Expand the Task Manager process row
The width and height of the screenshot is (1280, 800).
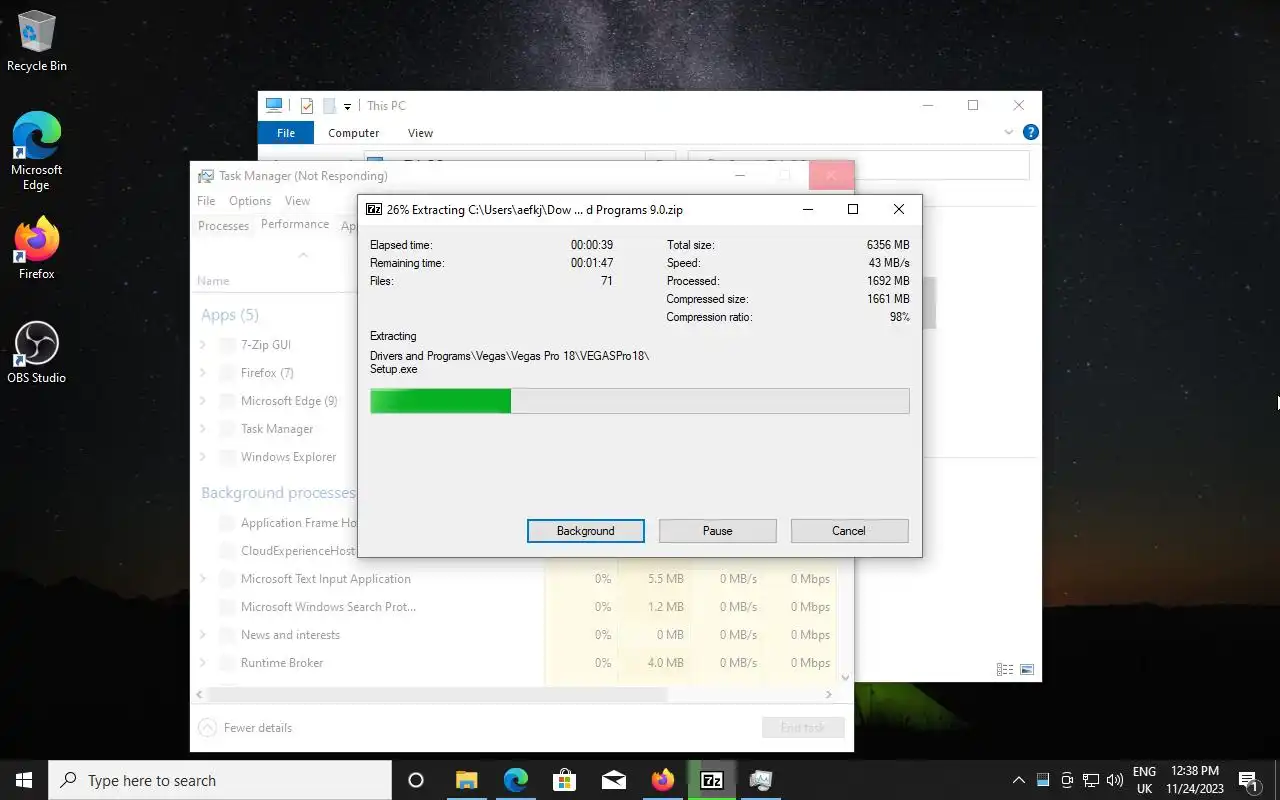coord(203,429)
